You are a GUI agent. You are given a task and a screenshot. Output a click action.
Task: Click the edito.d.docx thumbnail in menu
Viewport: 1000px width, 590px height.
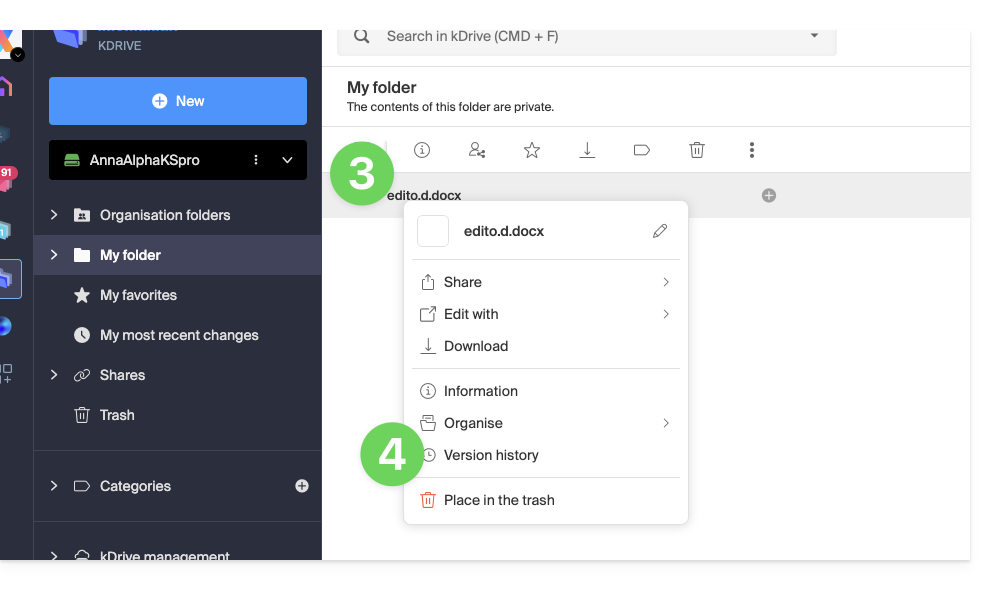433,231
